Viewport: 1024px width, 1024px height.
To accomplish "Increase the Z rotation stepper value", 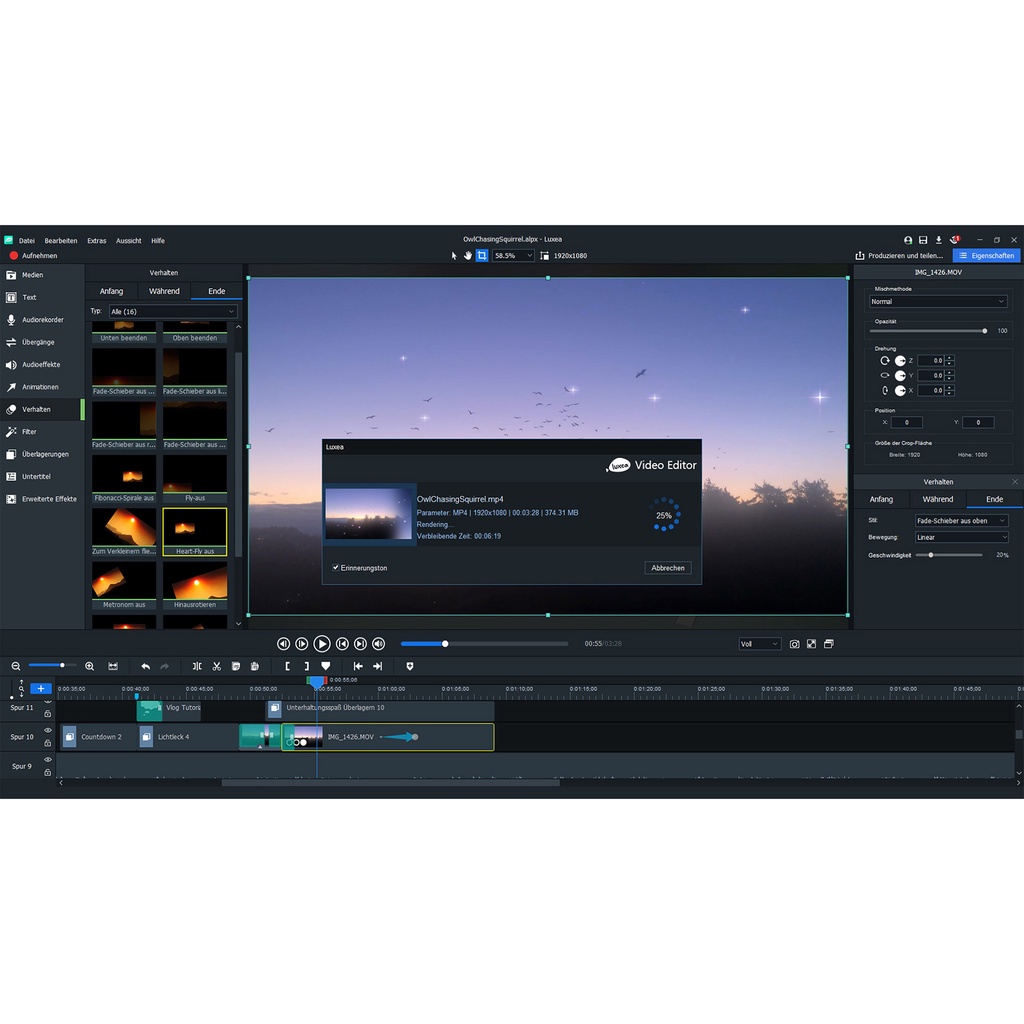I will 950,358.
